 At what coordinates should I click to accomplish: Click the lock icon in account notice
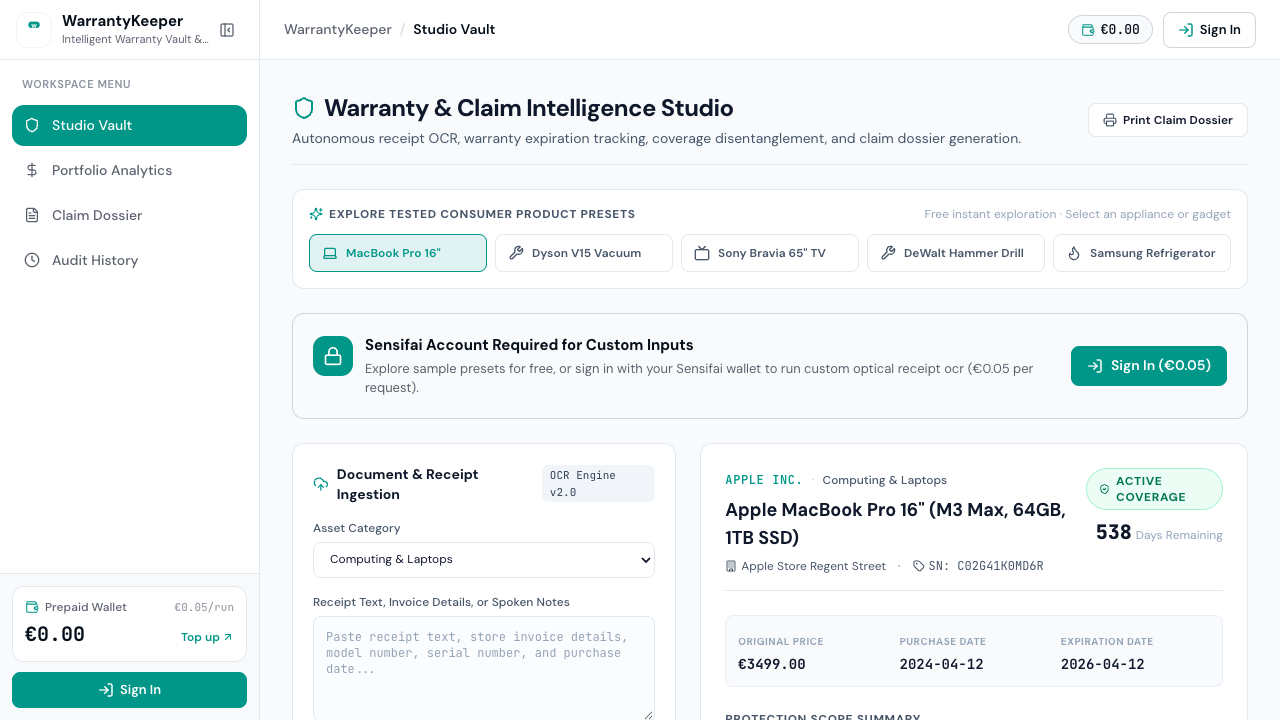click(x=333, y=356)
